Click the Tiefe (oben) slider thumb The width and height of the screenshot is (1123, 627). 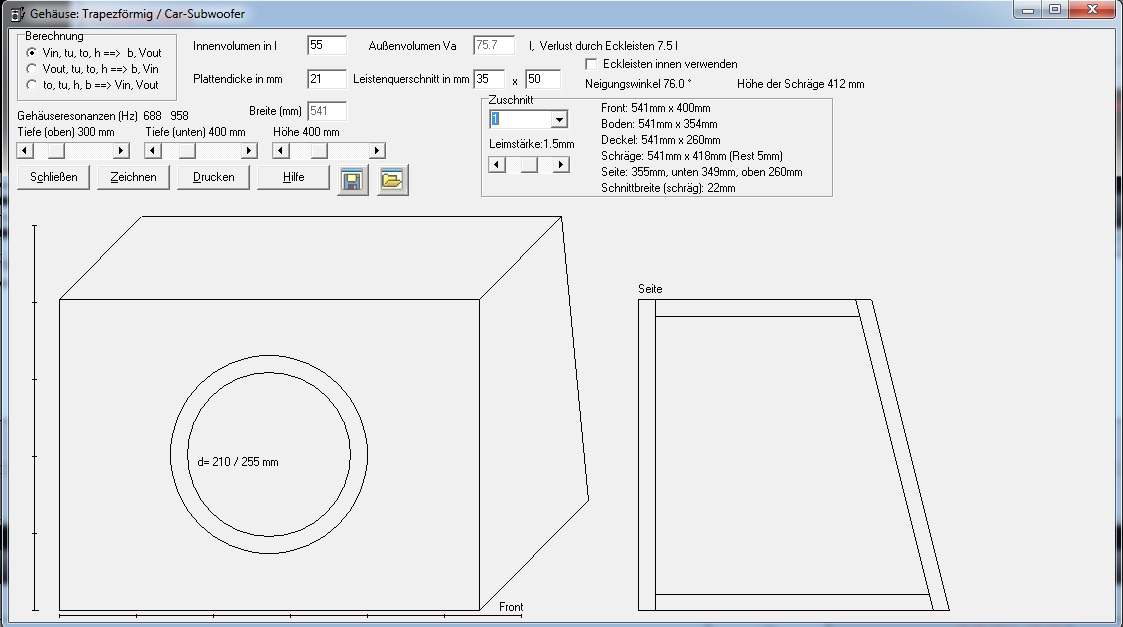click(x=56, y=150)
